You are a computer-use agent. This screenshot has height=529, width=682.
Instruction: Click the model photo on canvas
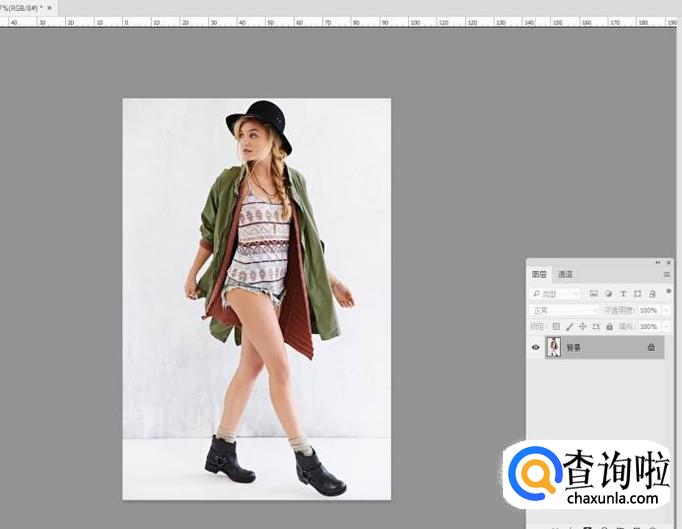pyautogui.click(x=257, y=299)
